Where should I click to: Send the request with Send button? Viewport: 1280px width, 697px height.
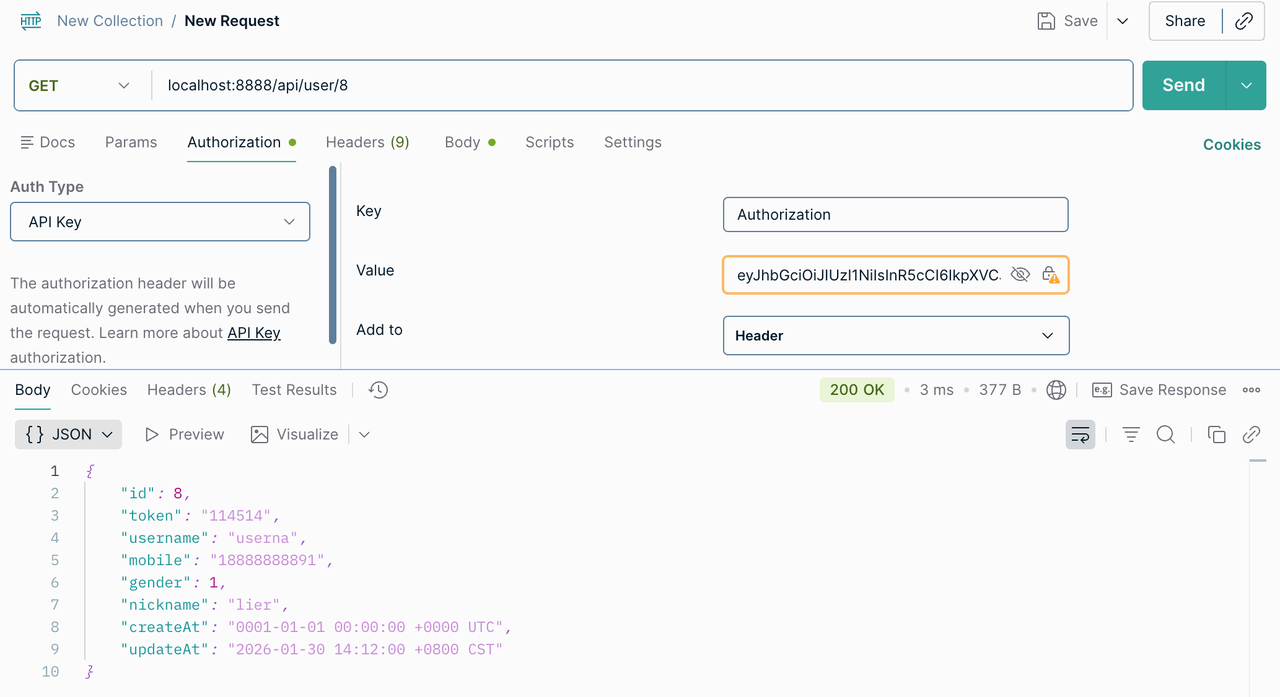[1184, 85]
